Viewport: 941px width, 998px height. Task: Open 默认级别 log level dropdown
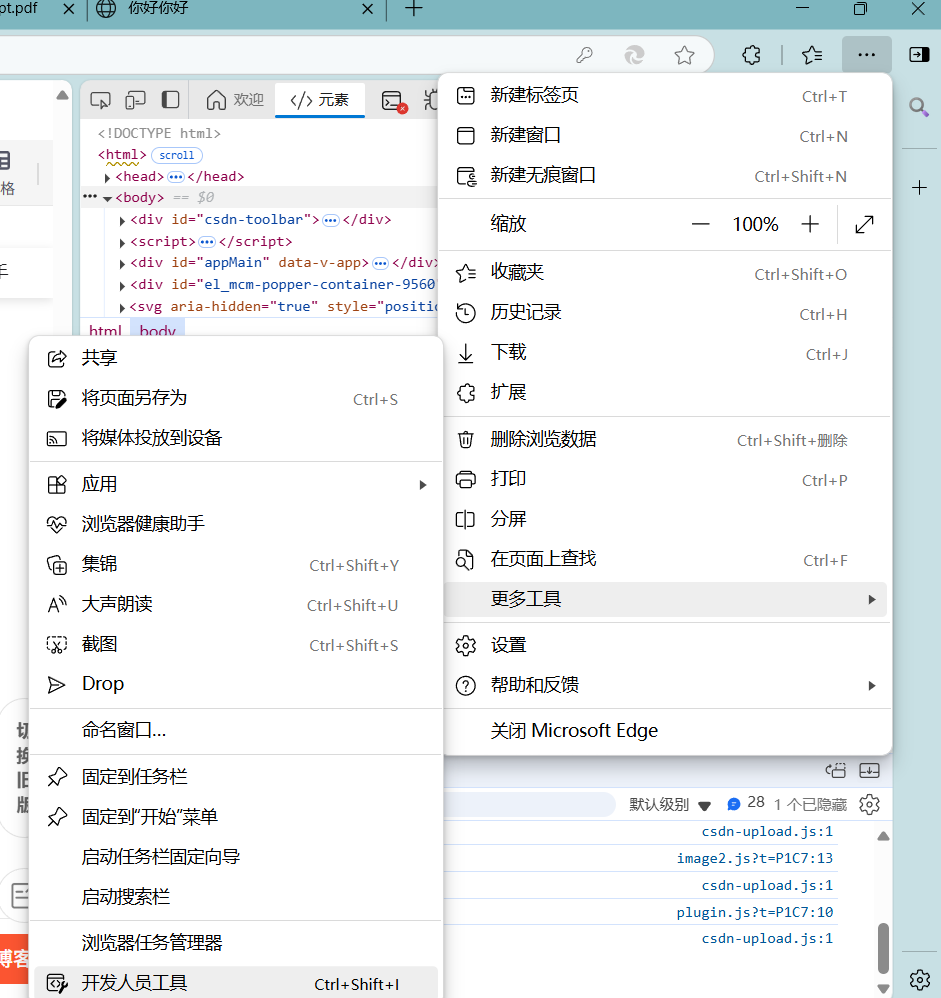point(669,805)
